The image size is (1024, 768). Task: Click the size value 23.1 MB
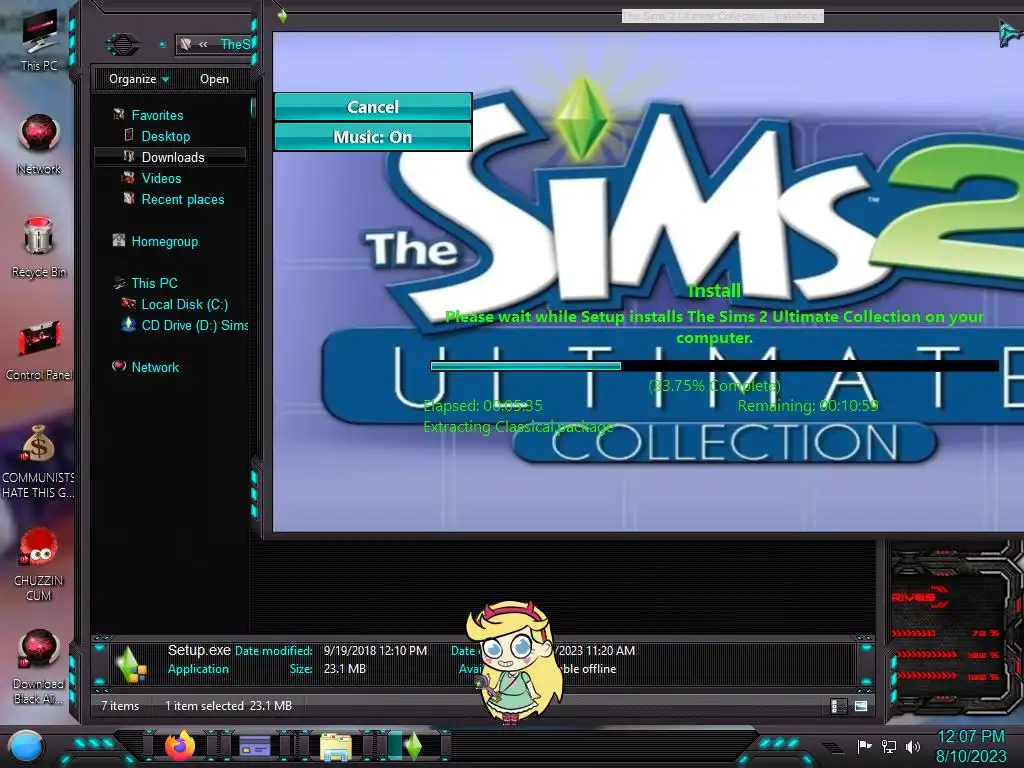click(x=345, y=669)
